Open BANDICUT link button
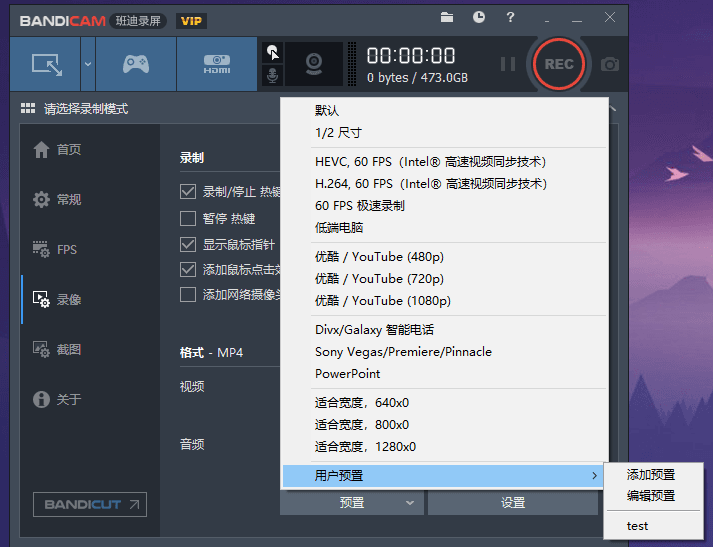The image size is (713, 547). point(90,504)
